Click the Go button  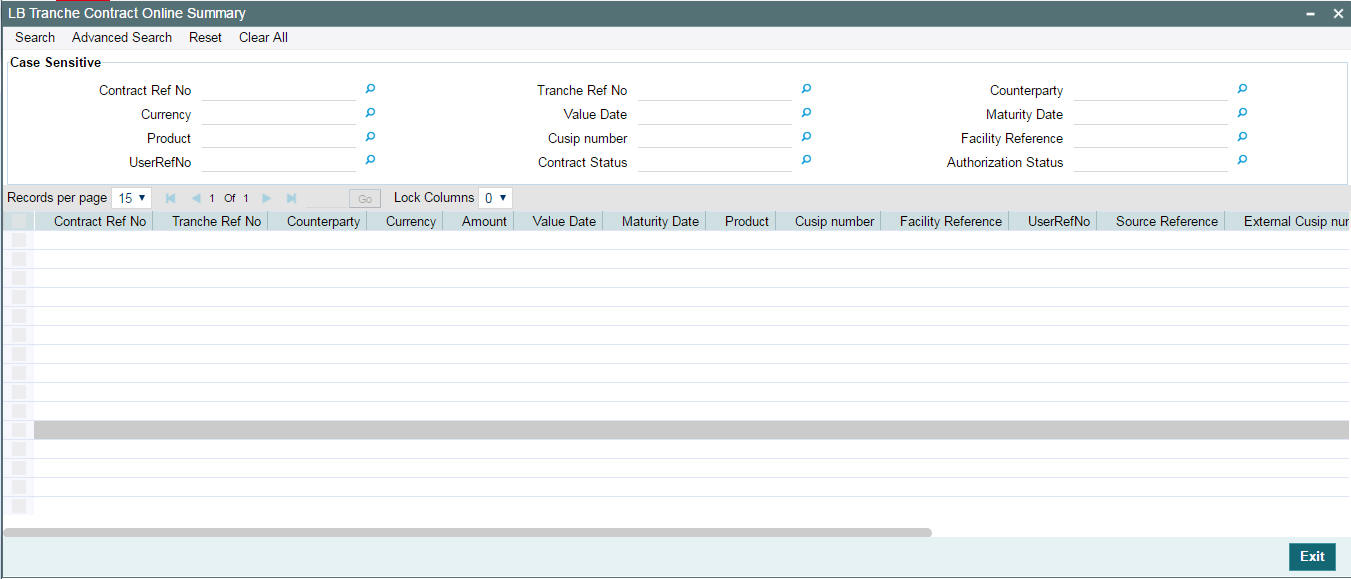click(365, 199)
